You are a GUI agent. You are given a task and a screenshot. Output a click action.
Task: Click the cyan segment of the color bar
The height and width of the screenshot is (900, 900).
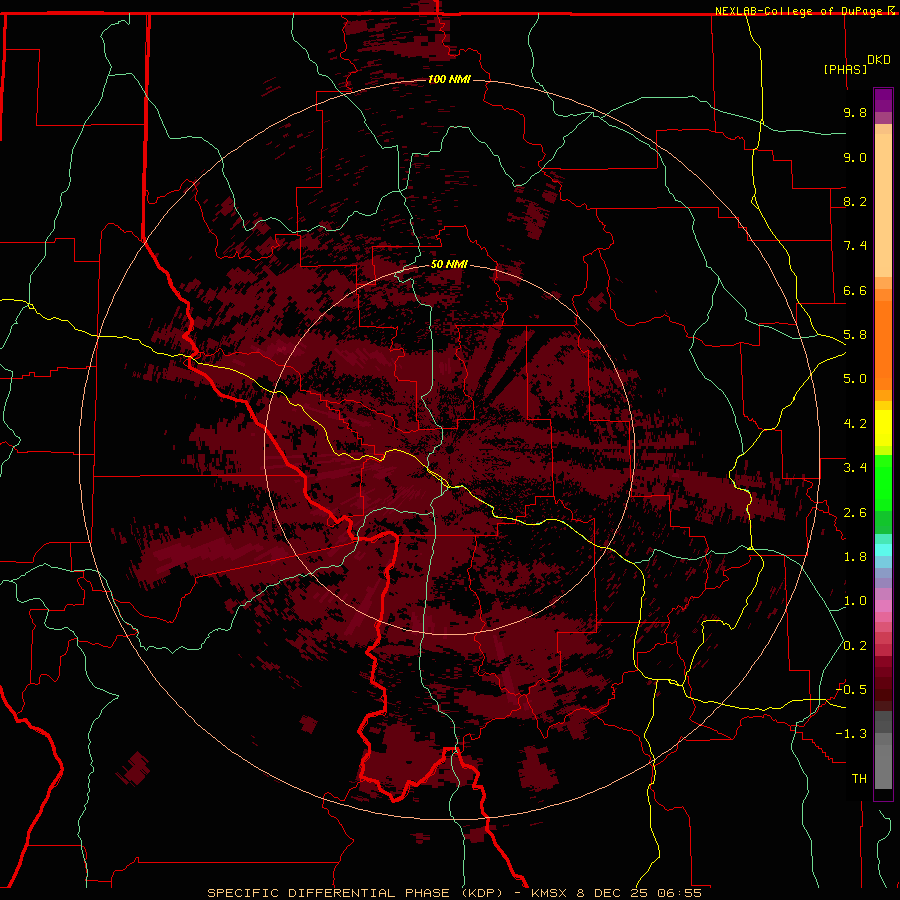[x=883, y=550]
